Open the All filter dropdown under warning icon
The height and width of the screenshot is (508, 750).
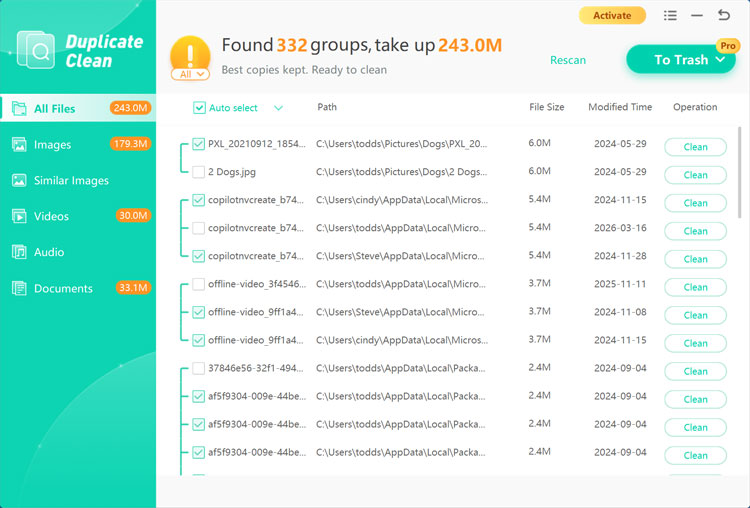pos(189,74)
